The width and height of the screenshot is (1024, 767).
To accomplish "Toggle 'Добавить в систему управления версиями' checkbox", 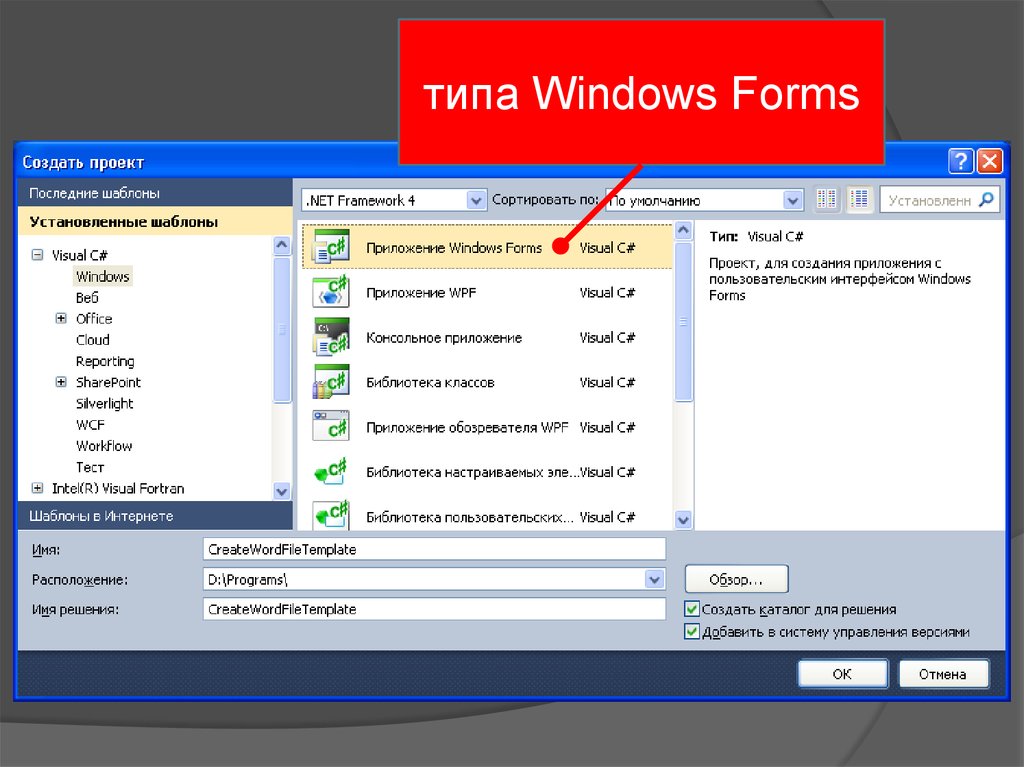I will tap(692, 632).
